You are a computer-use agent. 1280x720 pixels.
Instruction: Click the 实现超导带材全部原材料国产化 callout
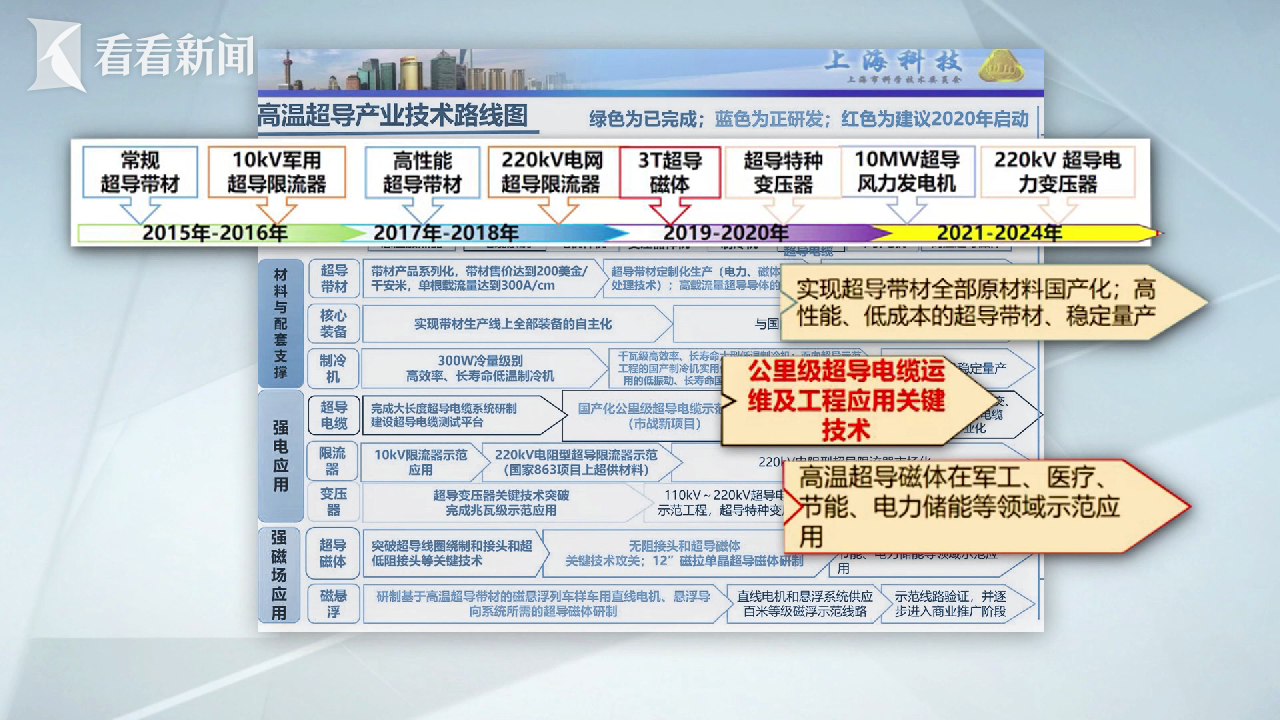coord(975,305)
